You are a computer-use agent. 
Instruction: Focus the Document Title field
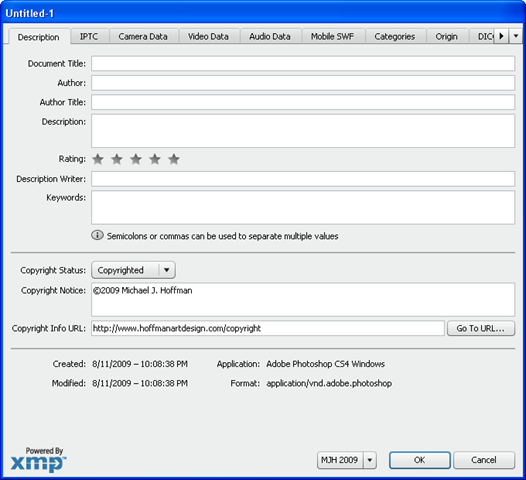click(303, 63)
